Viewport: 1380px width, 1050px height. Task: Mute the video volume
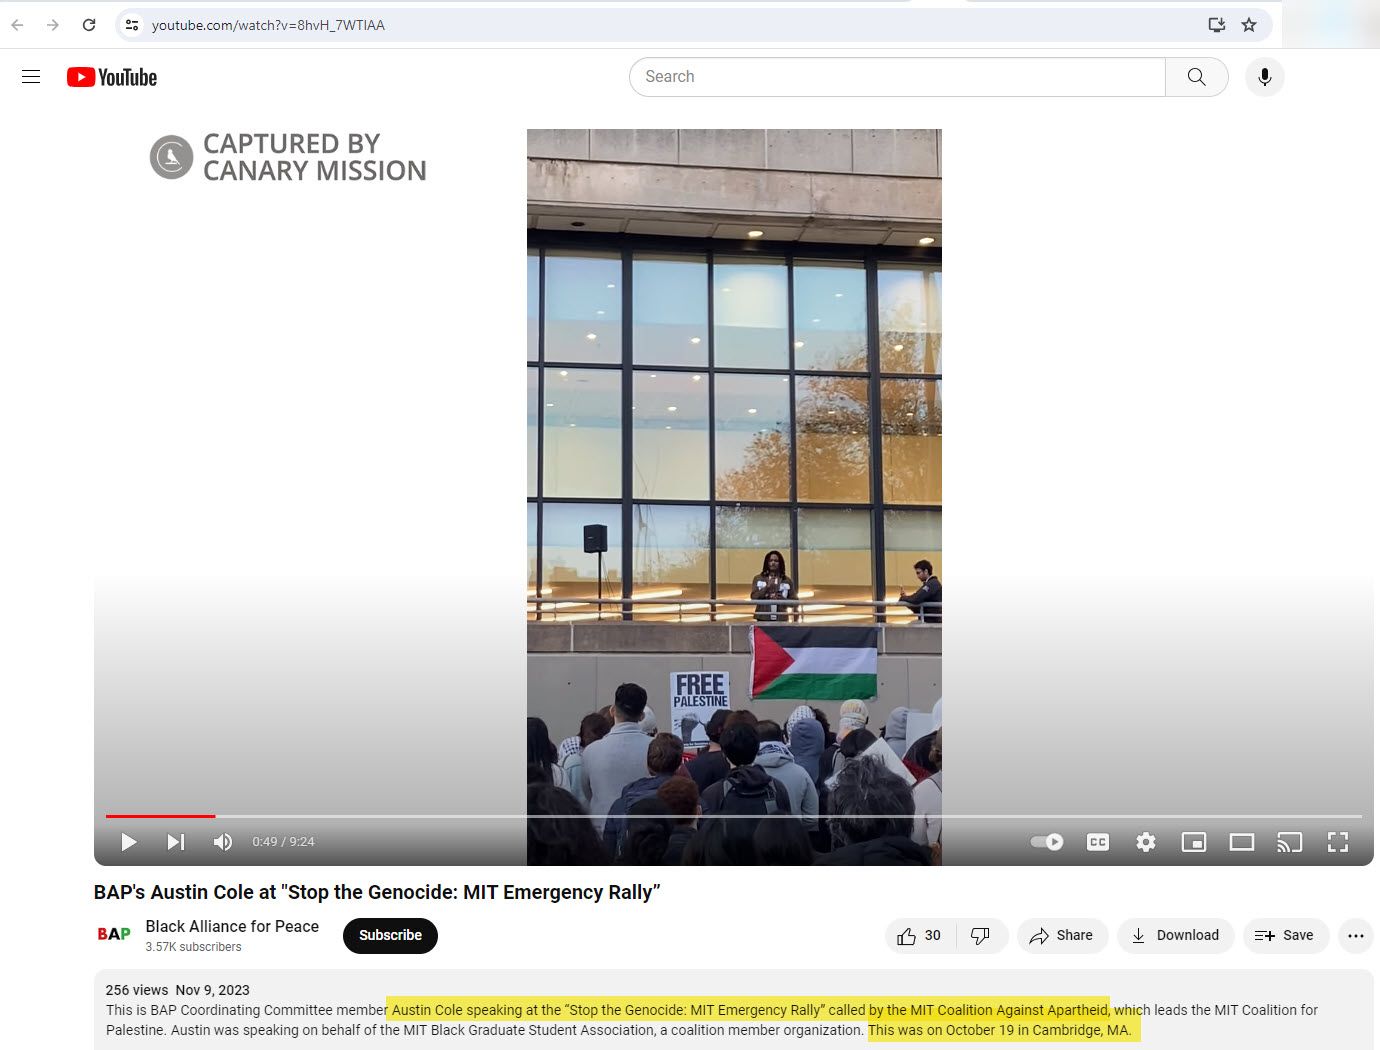pos(223,842)
